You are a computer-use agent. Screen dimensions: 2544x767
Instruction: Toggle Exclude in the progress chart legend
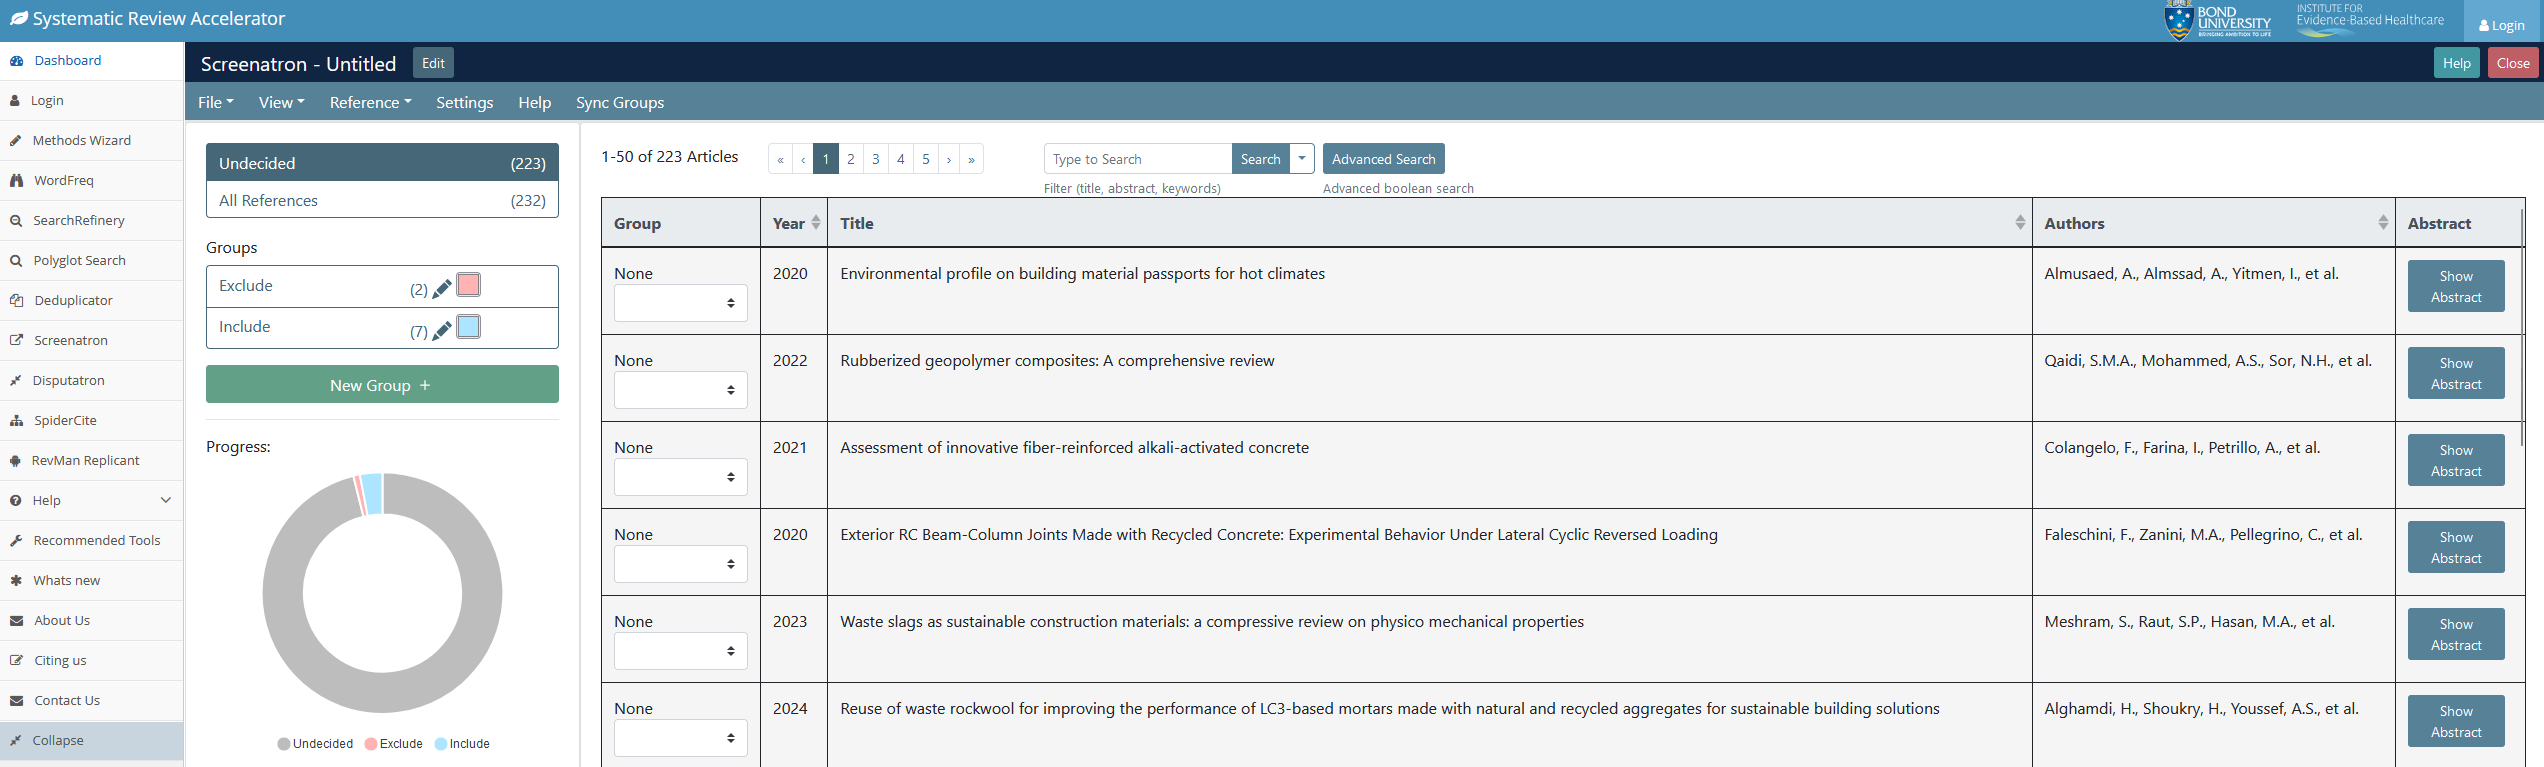pos(394,743)
